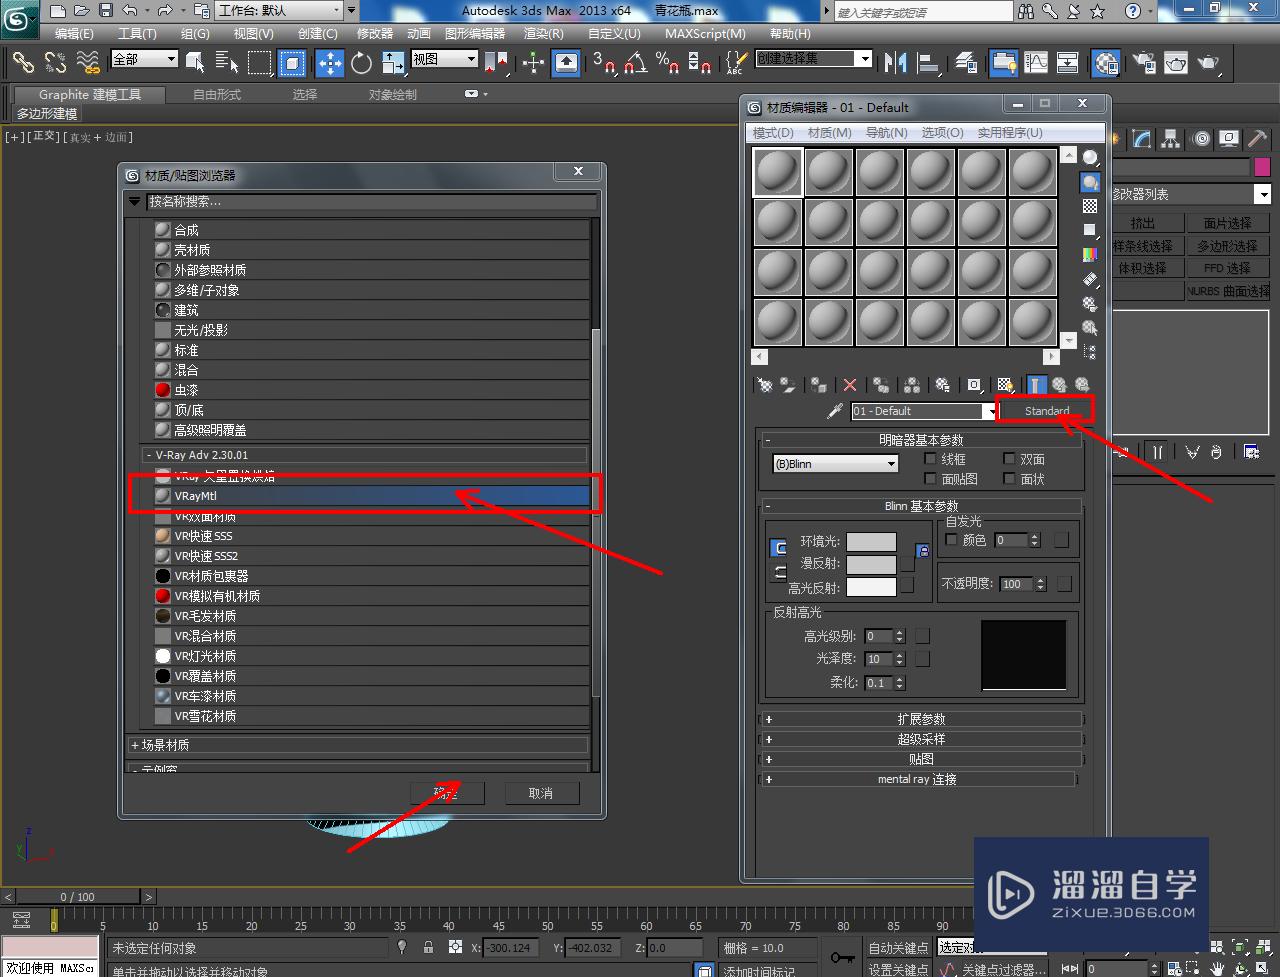Click the Save file icon in title bar

click(106, 11)
